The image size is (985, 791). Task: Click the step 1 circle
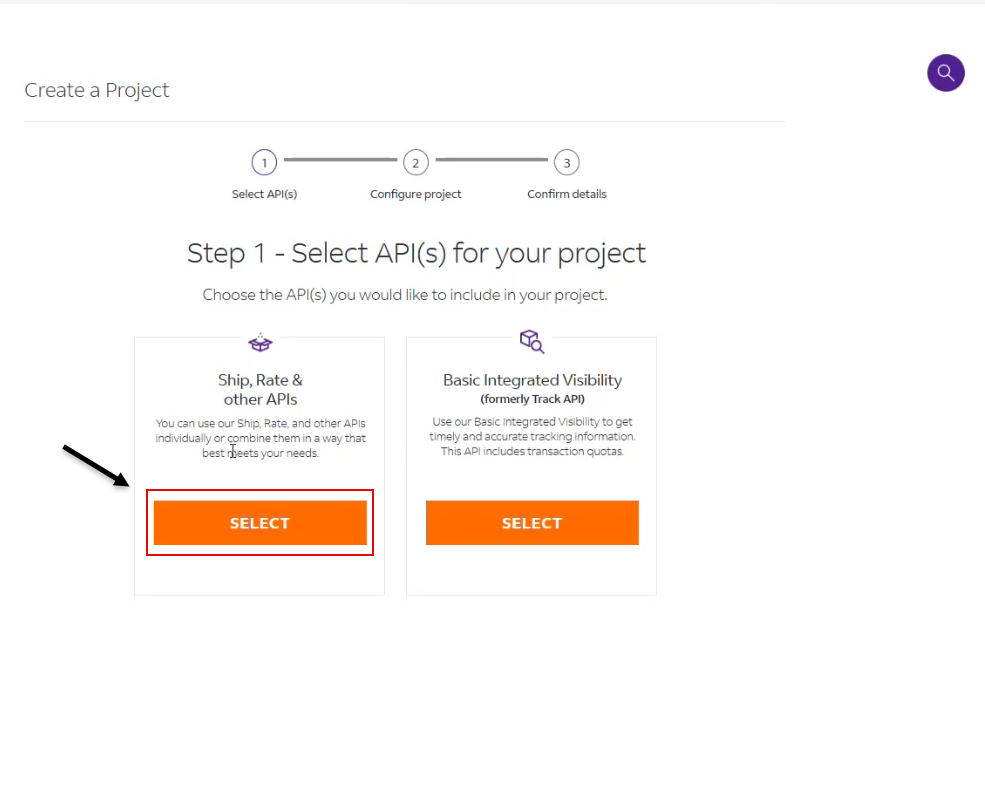[264, 162]
